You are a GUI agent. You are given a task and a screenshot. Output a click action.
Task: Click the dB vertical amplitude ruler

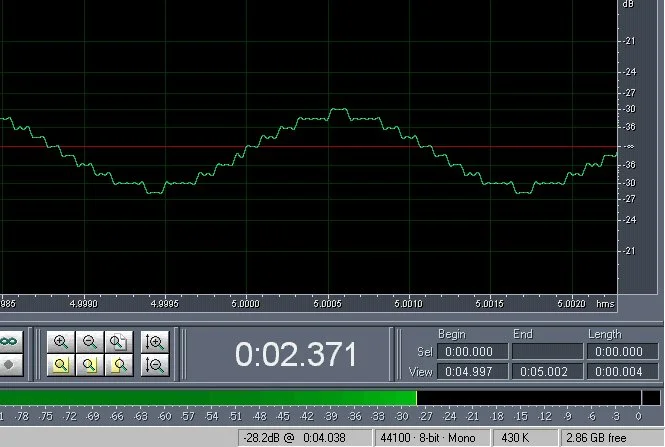click(x=630, y=150)
